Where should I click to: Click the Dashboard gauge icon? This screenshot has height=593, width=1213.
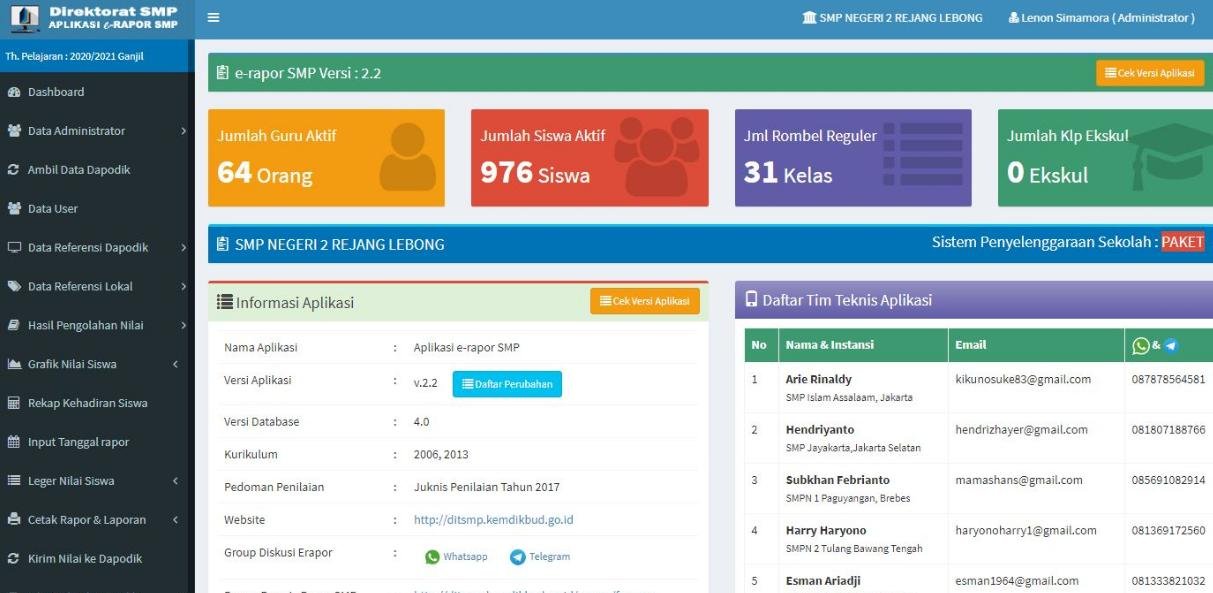point(14,92)
